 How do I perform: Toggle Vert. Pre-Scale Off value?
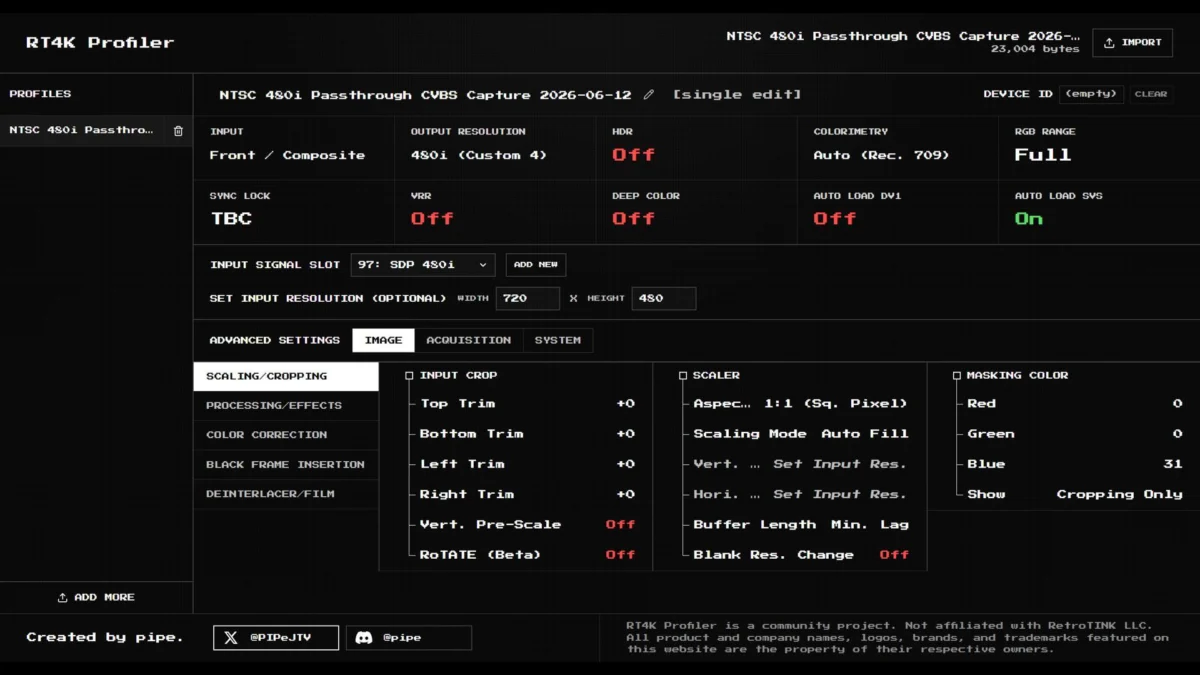pyautogui.click(x=620, y=524)
